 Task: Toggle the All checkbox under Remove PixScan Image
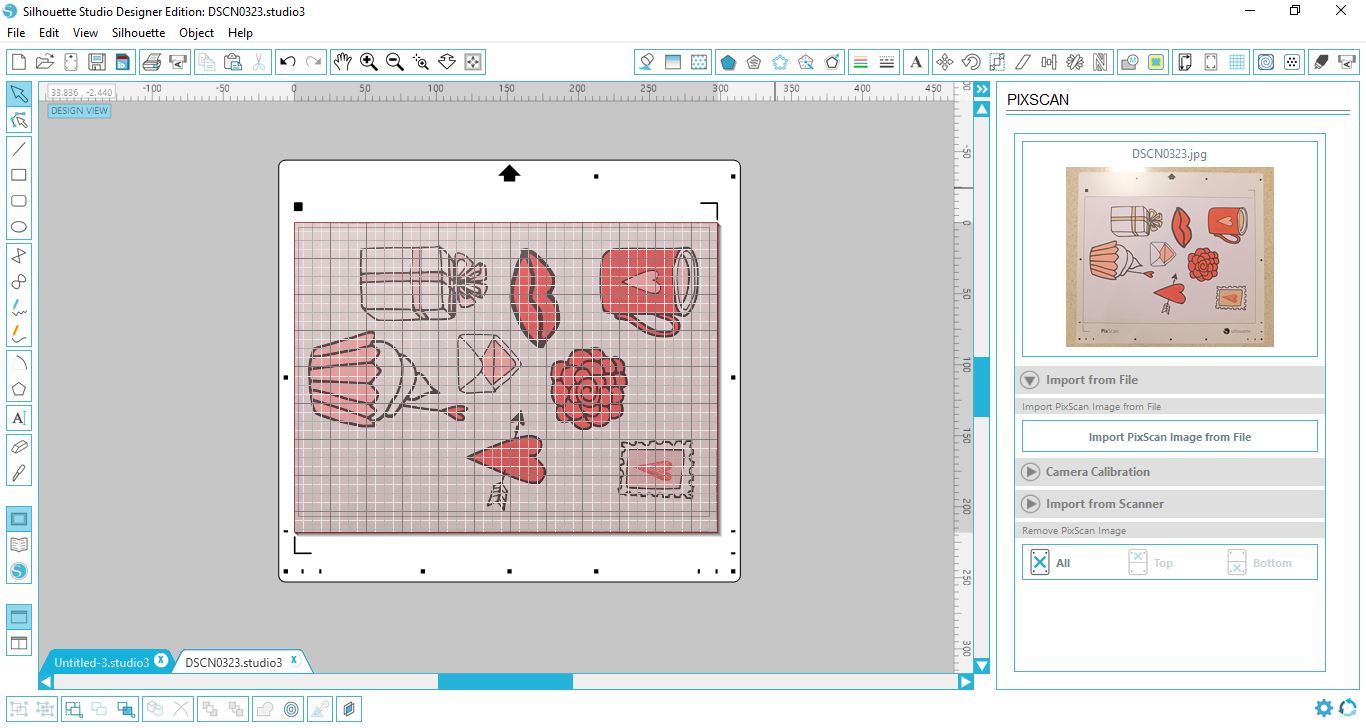click(x=1039, y=562)
